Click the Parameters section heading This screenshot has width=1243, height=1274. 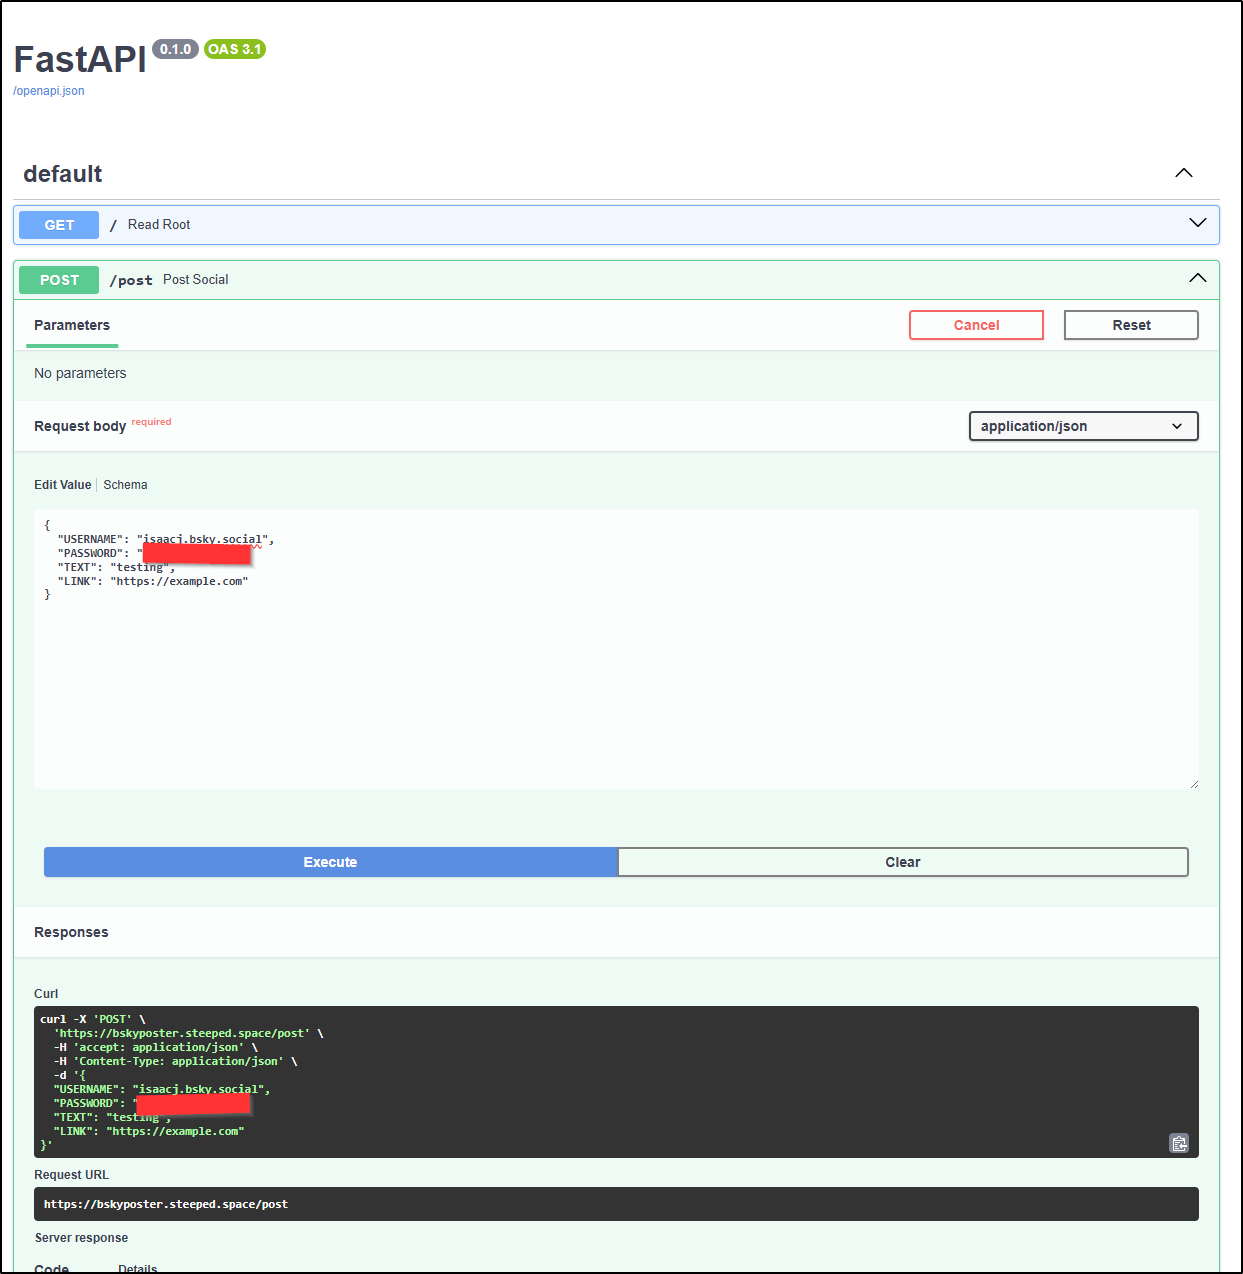[71, 324]
